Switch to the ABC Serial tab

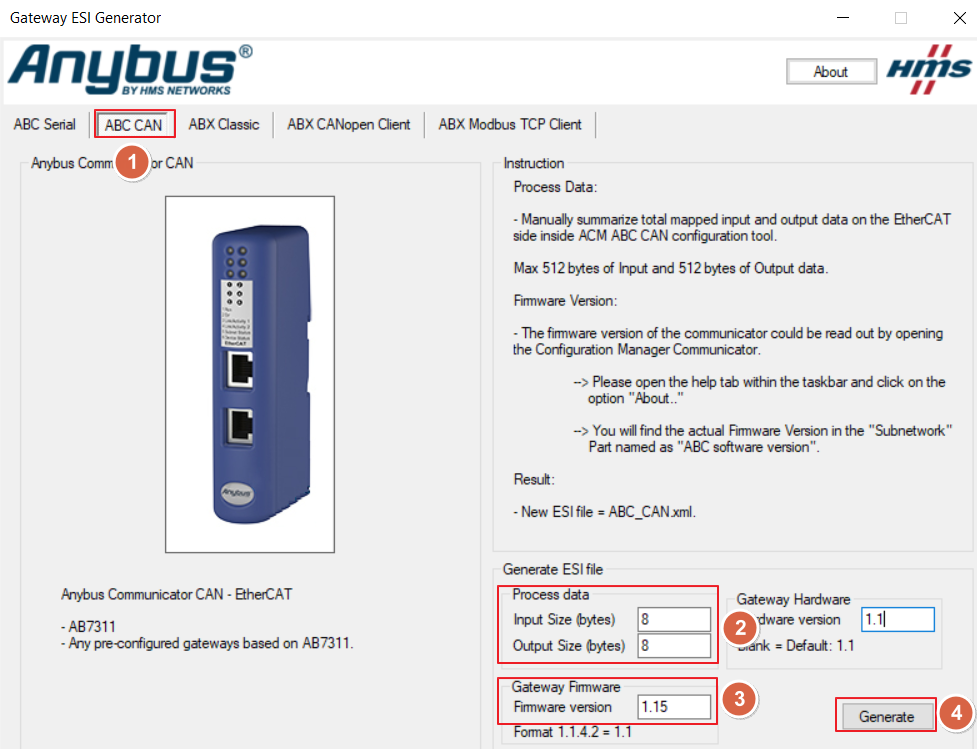click(45, 125)
